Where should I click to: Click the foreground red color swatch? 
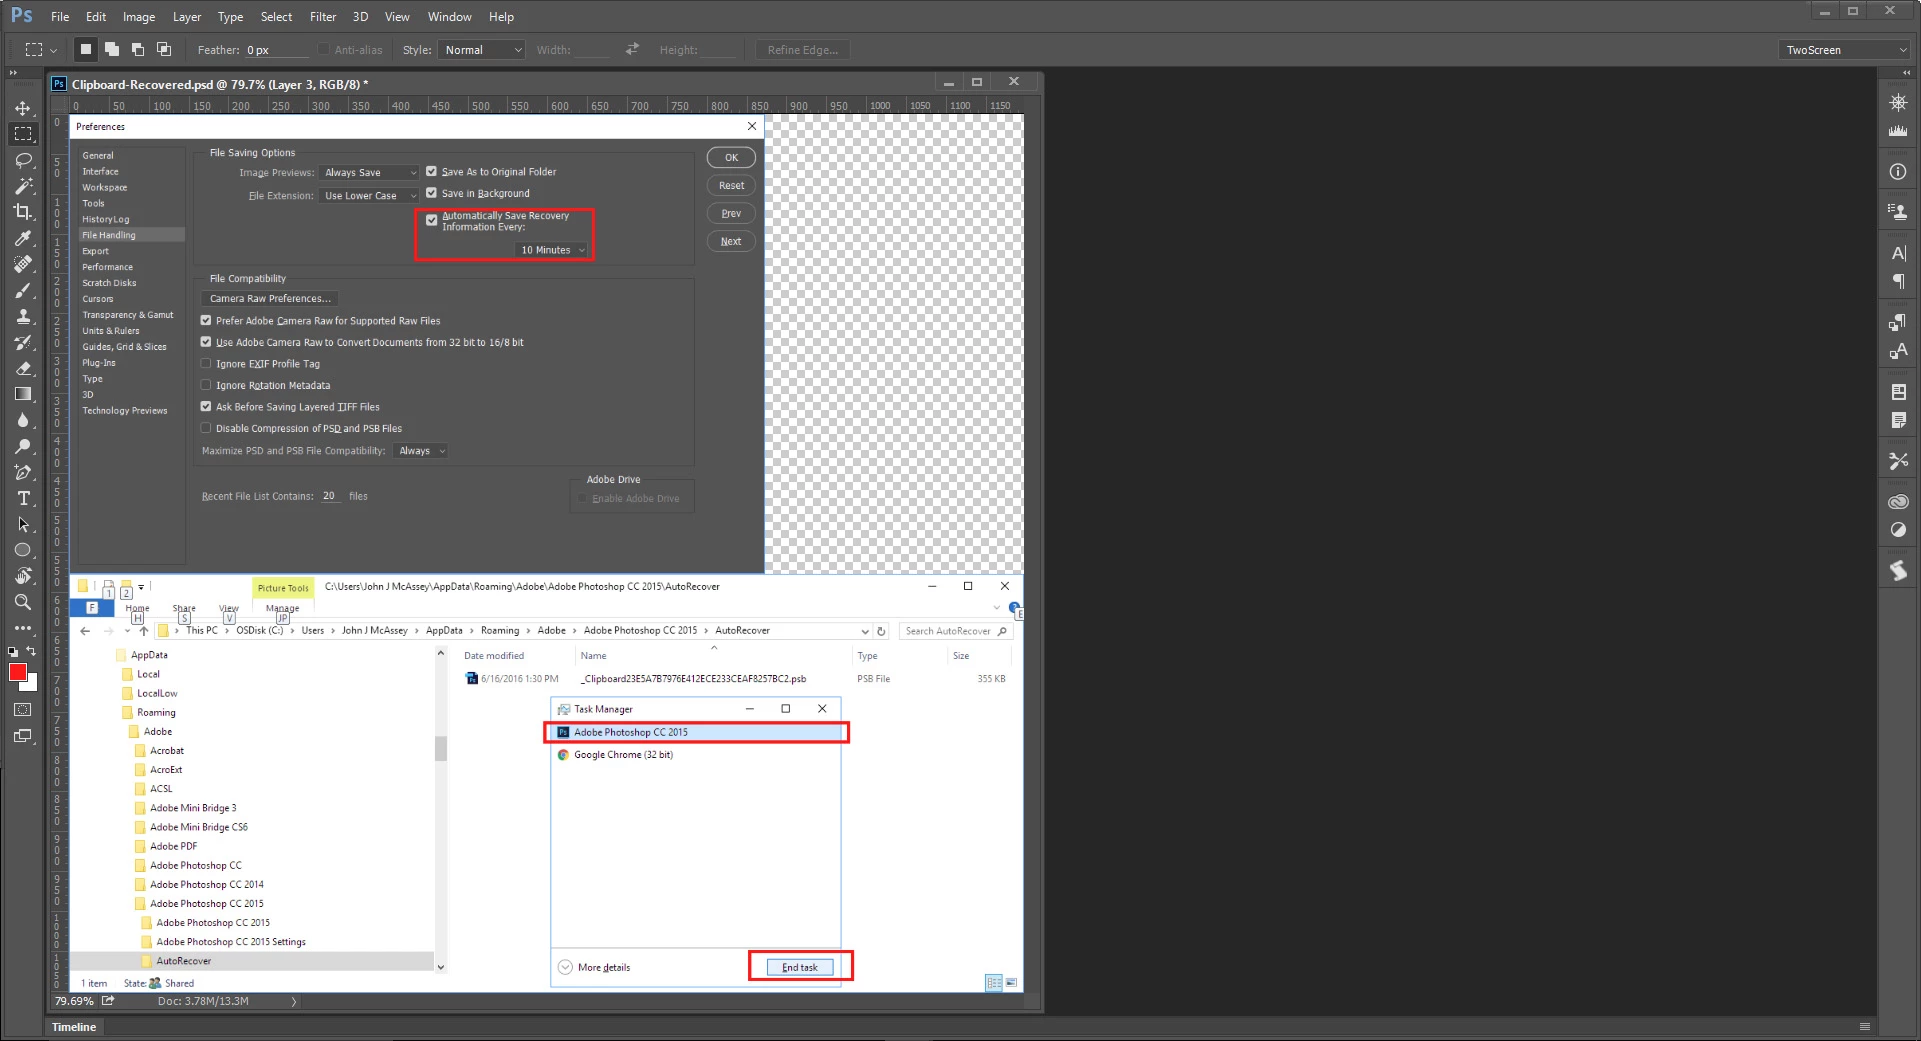point(17,672)
